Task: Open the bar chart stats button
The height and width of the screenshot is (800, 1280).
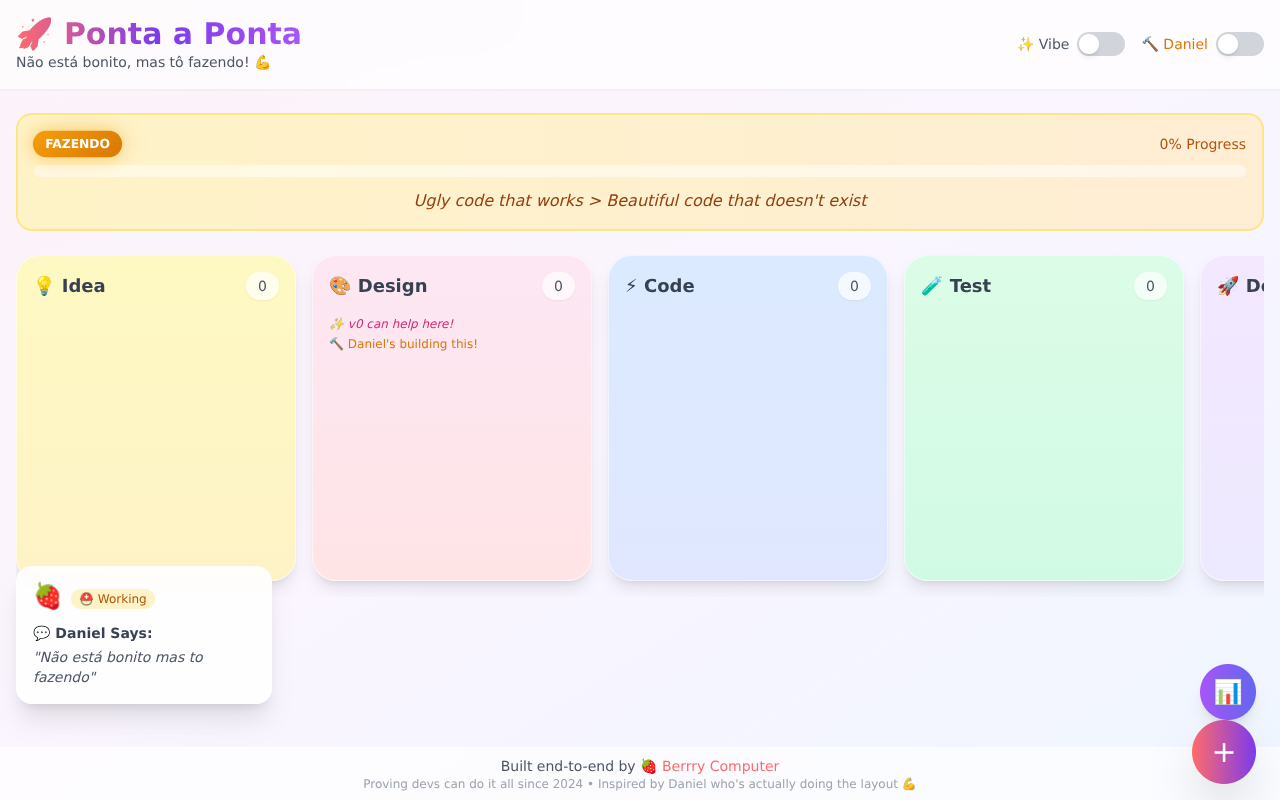Action: (1227, 692)
